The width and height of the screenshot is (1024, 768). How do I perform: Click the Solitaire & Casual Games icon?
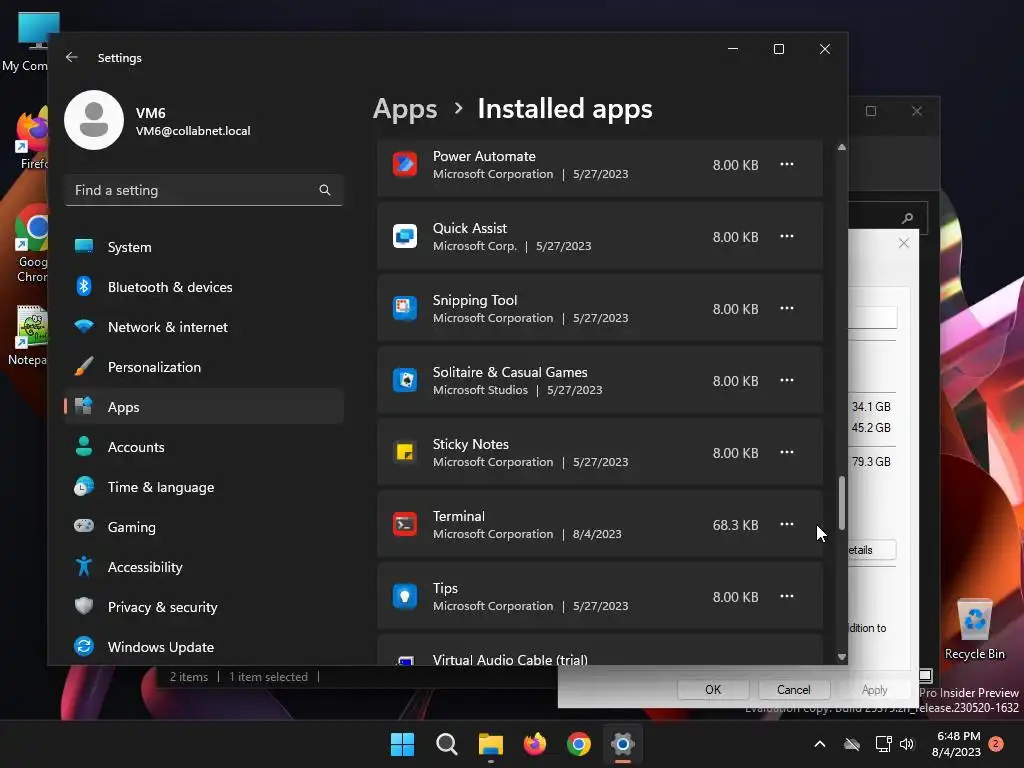click(405, 380)
